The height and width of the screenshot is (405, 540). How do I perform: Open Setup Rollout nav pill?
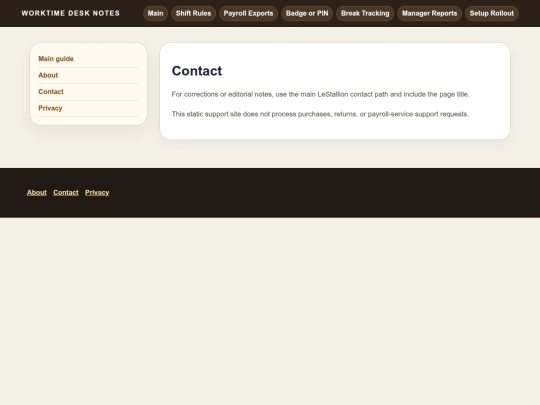[491, 13]
